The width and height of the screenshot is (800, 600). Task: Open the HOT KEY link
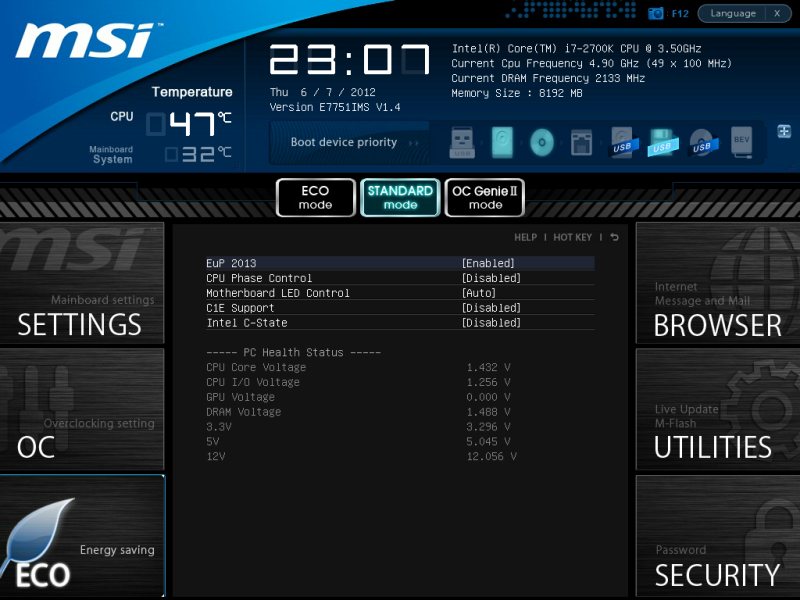572,237
